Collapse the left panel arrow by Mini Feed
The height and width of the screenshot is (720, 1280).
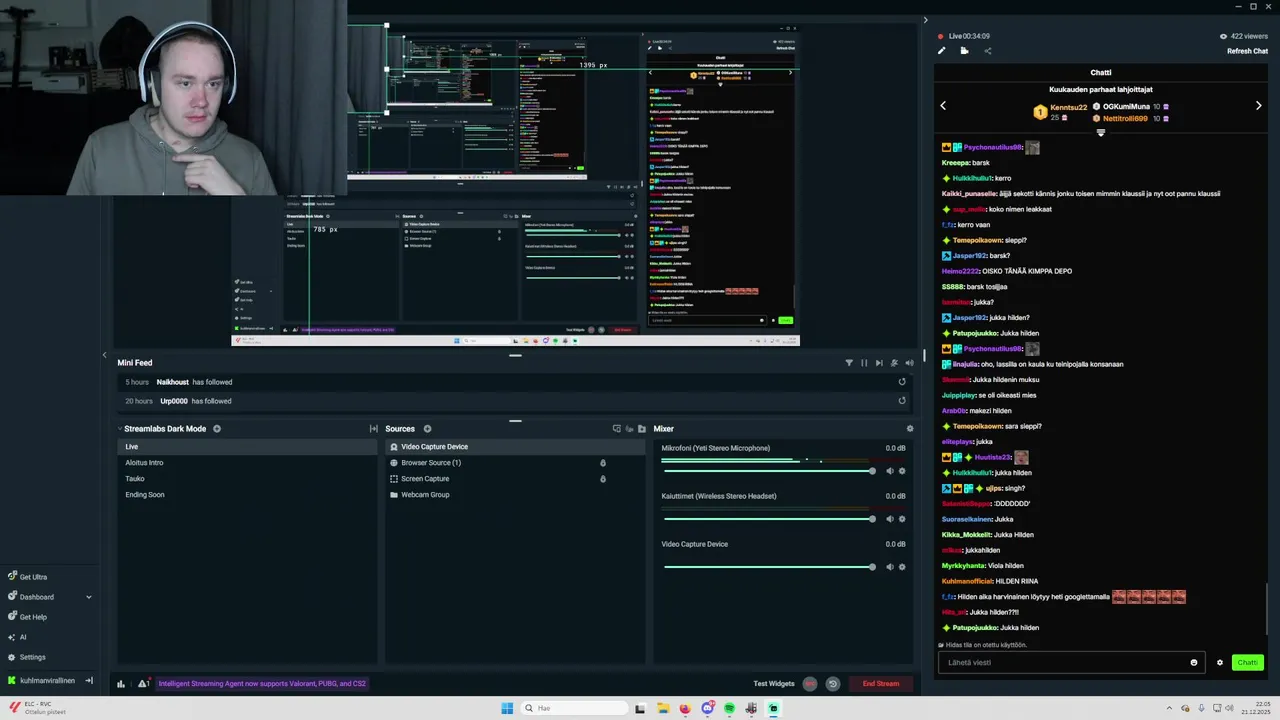[x=105, y=355]
